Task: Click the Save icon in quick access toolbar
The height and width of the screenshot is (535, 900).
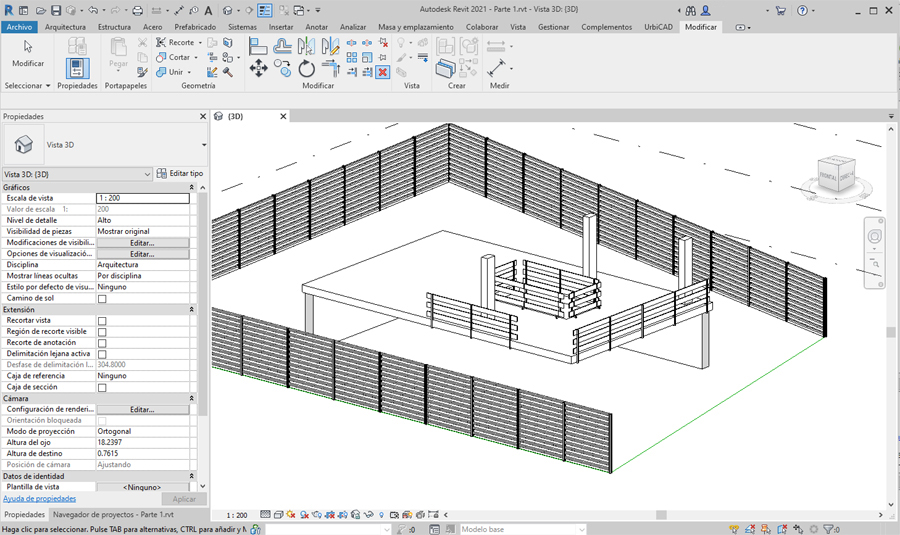Action: pos(55,10)
